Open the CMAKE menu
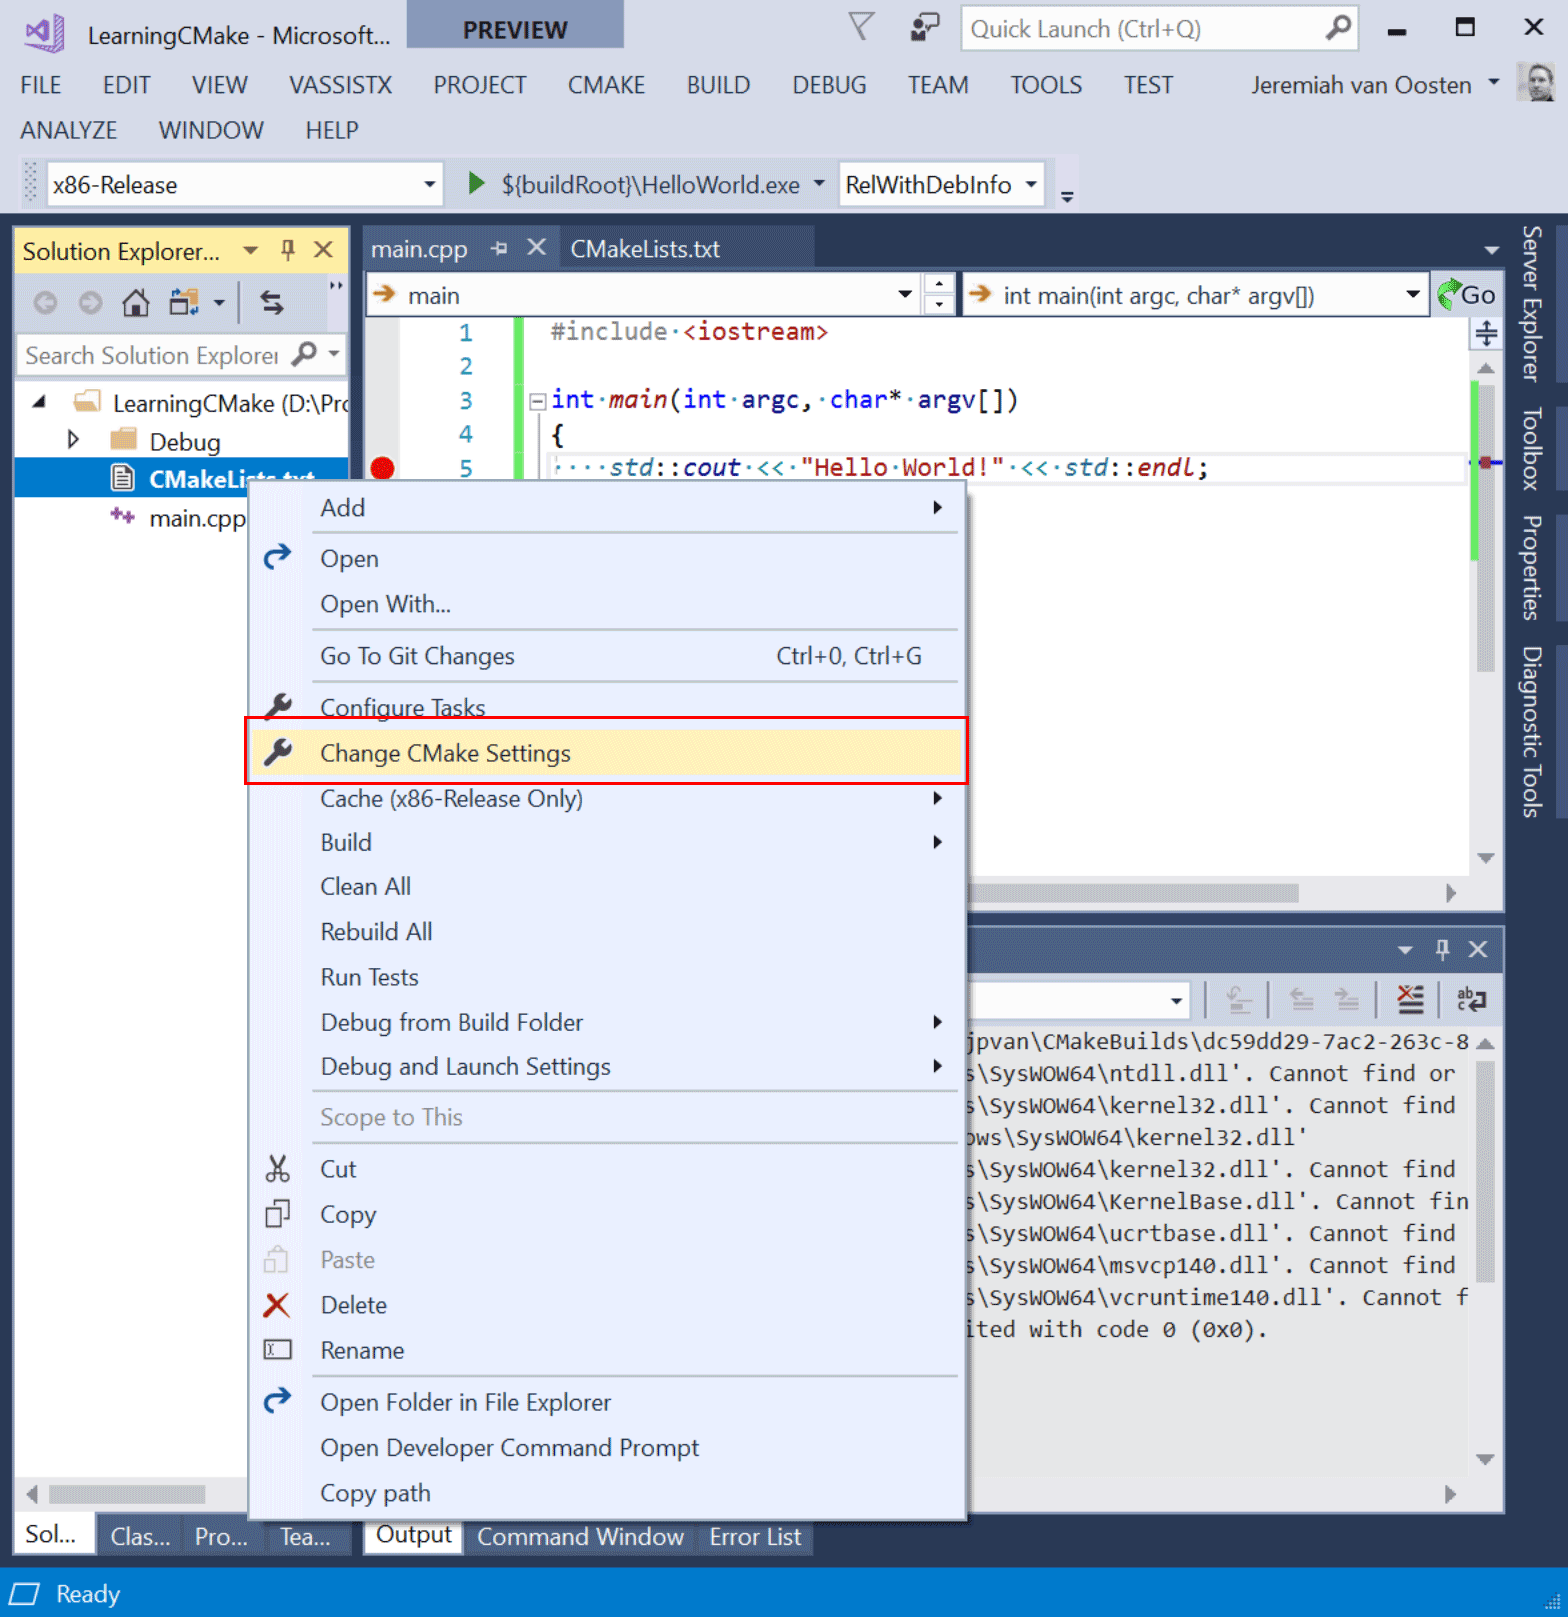This screenshot has width=1568, height=1617. (x=606, y=85)
